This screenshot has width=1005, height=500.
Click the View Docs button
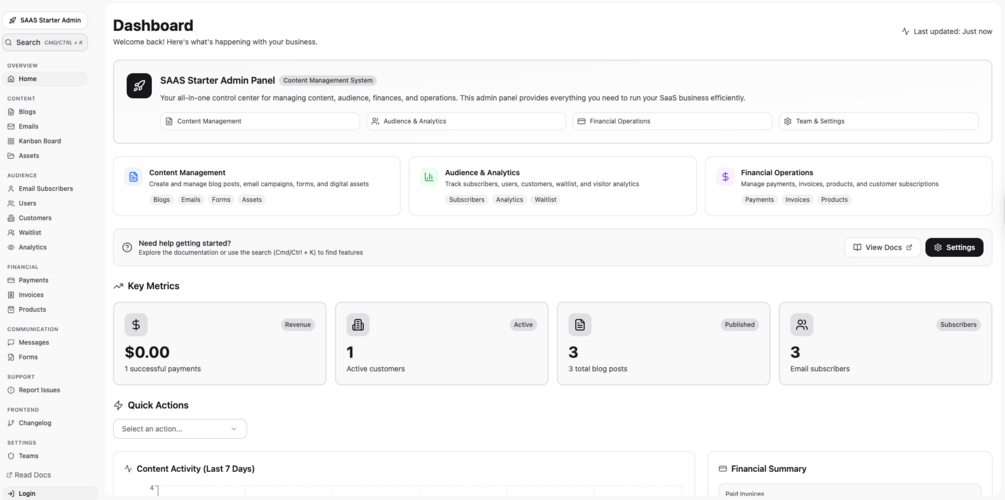tap(881, 247)
